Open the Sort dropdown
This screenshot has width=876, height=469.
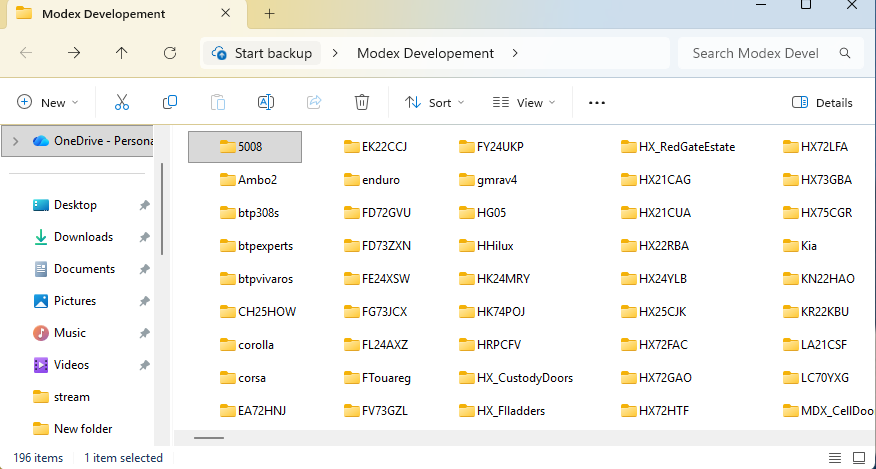(435, 102)
